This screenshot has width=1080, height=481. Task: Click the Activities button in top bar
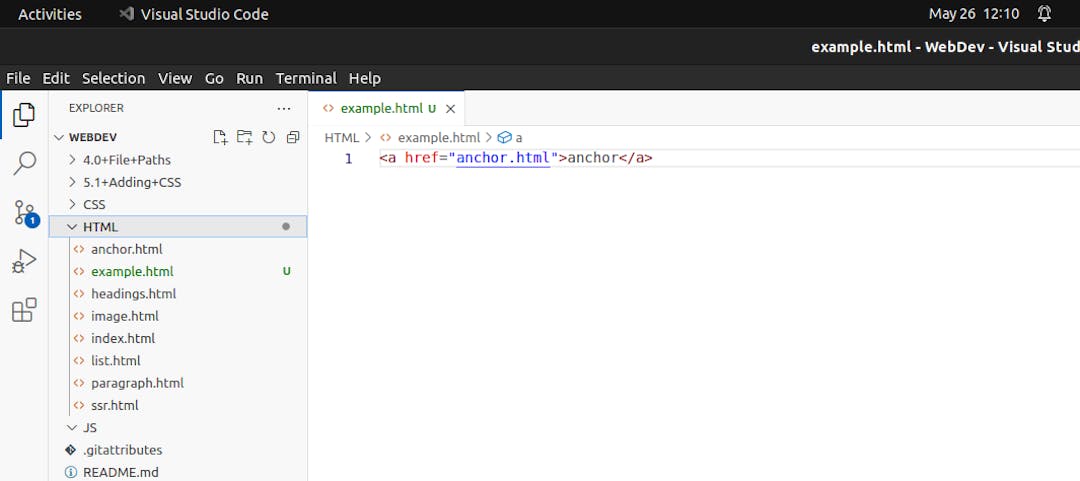pyautogui.click(x=50, y=14)
